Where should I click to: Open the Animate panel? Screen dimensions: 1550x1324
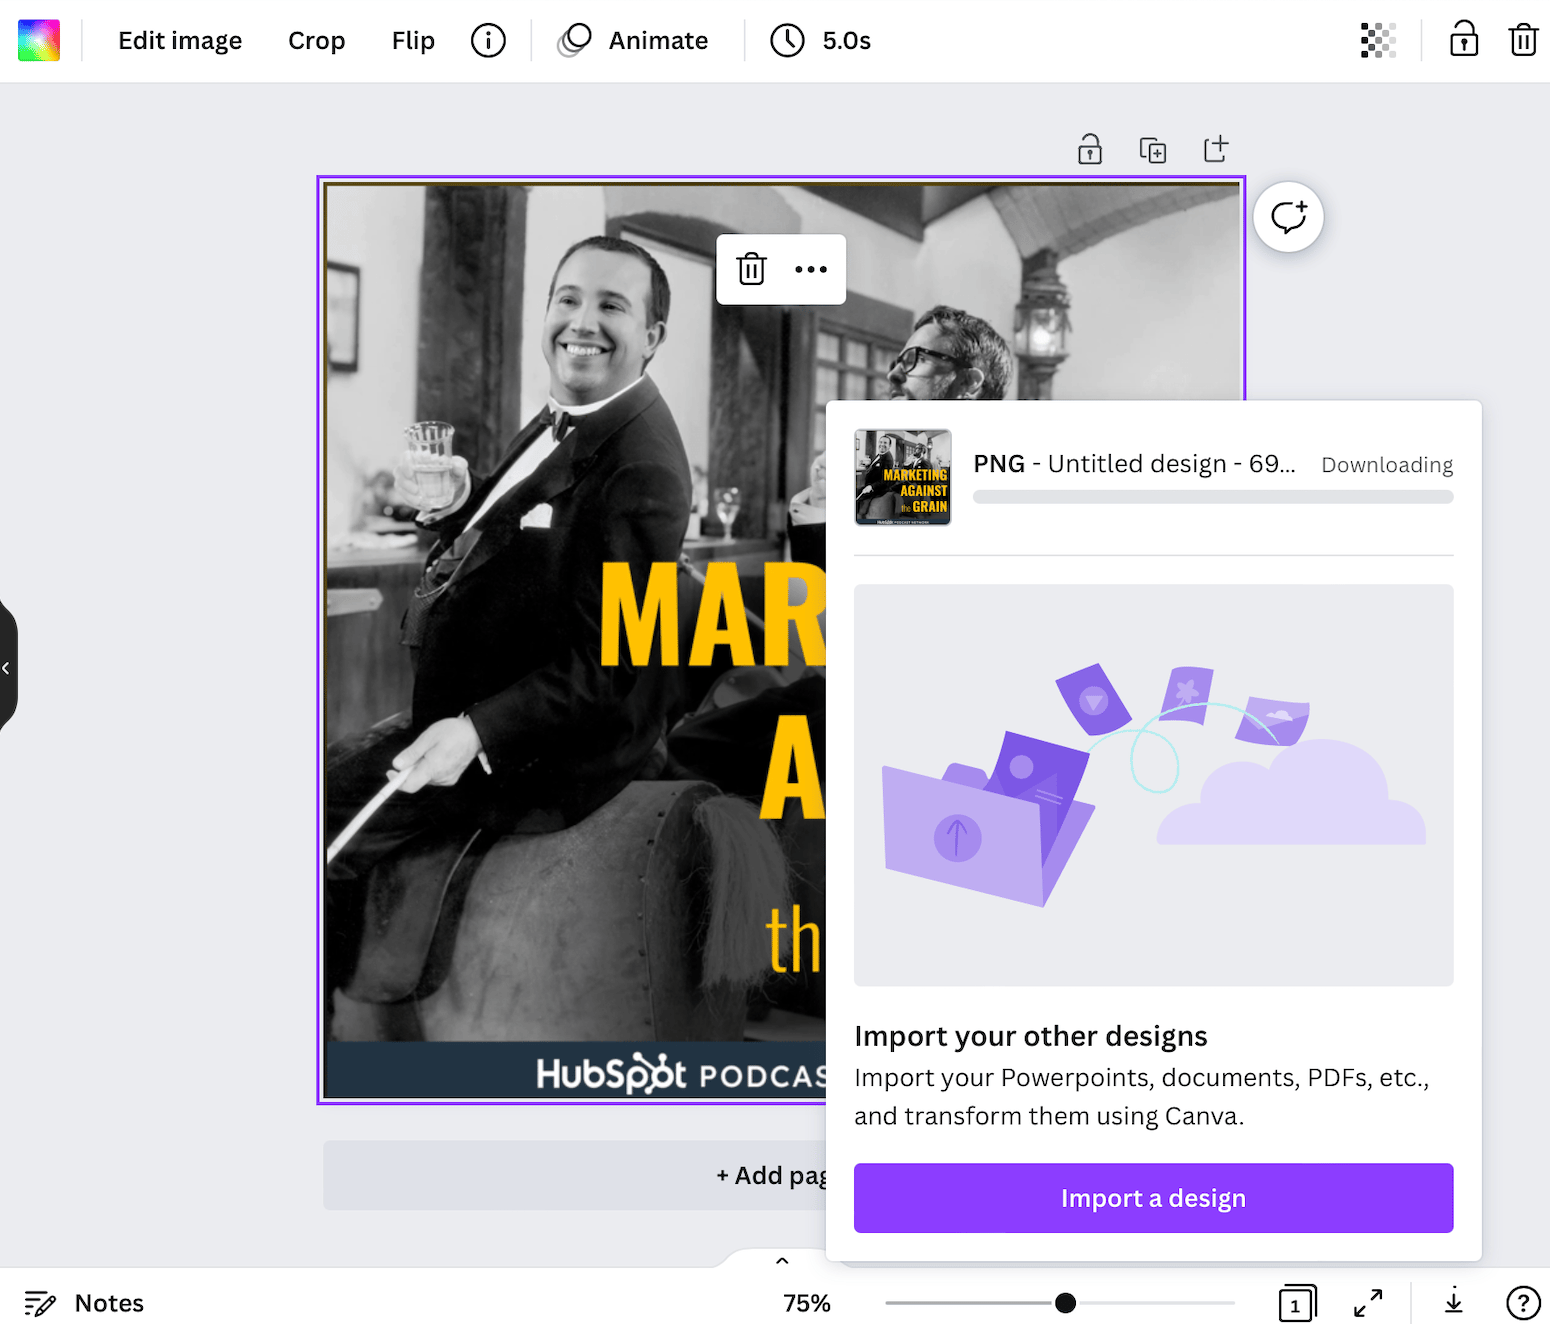pos(633,41)
